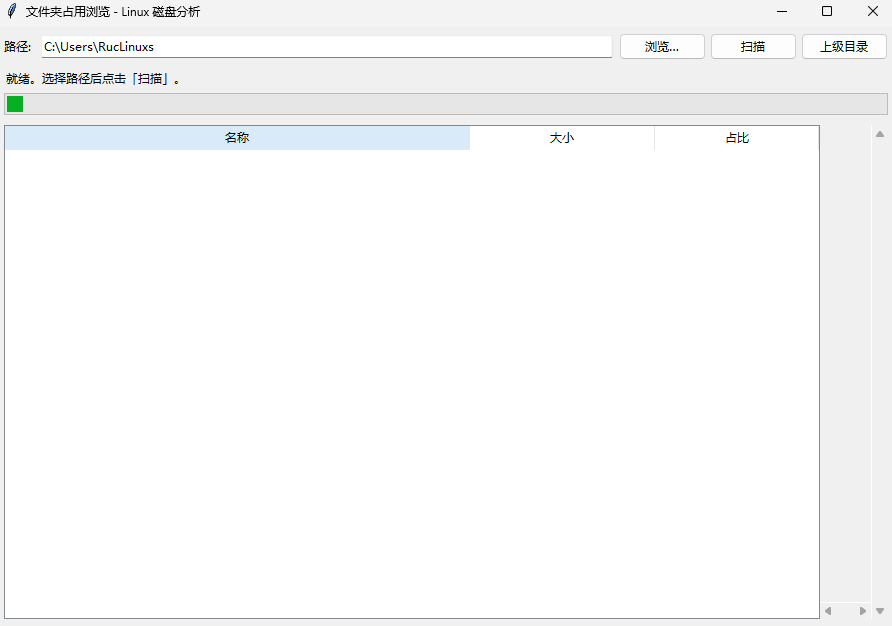The width and height of the screenshot is (892, 626).
Task: Go up using the 上级目录 button
Action: pos(844,46)
